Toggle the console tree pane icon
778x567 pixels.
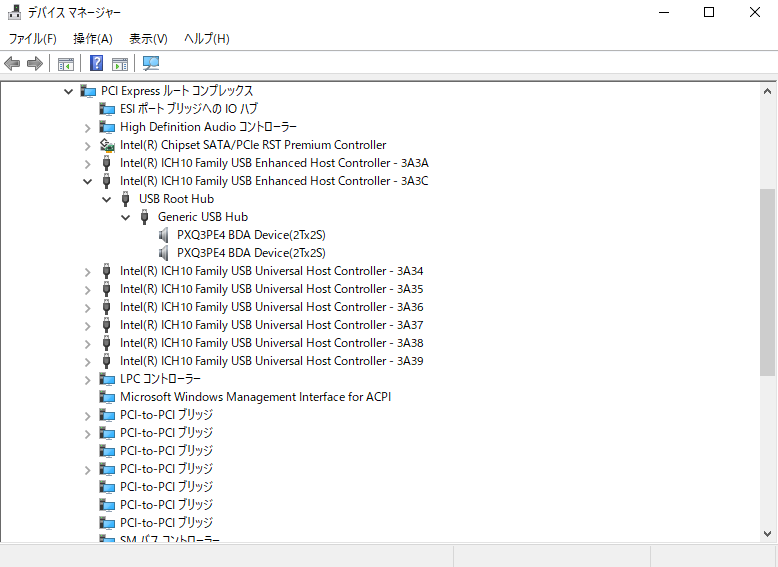pyautogui.click(x=65, y=63)
